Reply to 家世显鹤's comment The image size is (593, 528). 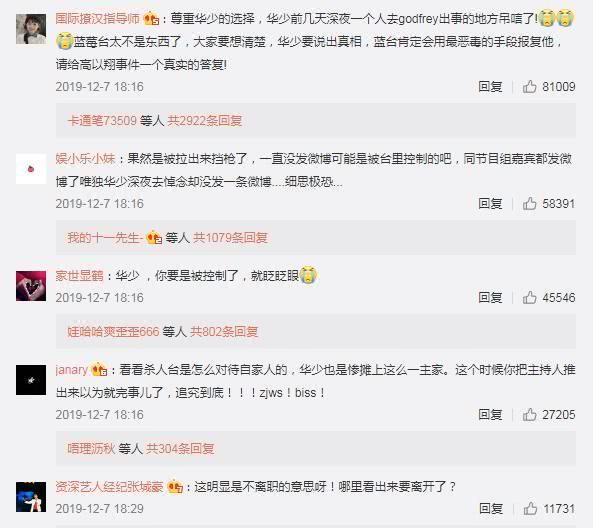490,298
